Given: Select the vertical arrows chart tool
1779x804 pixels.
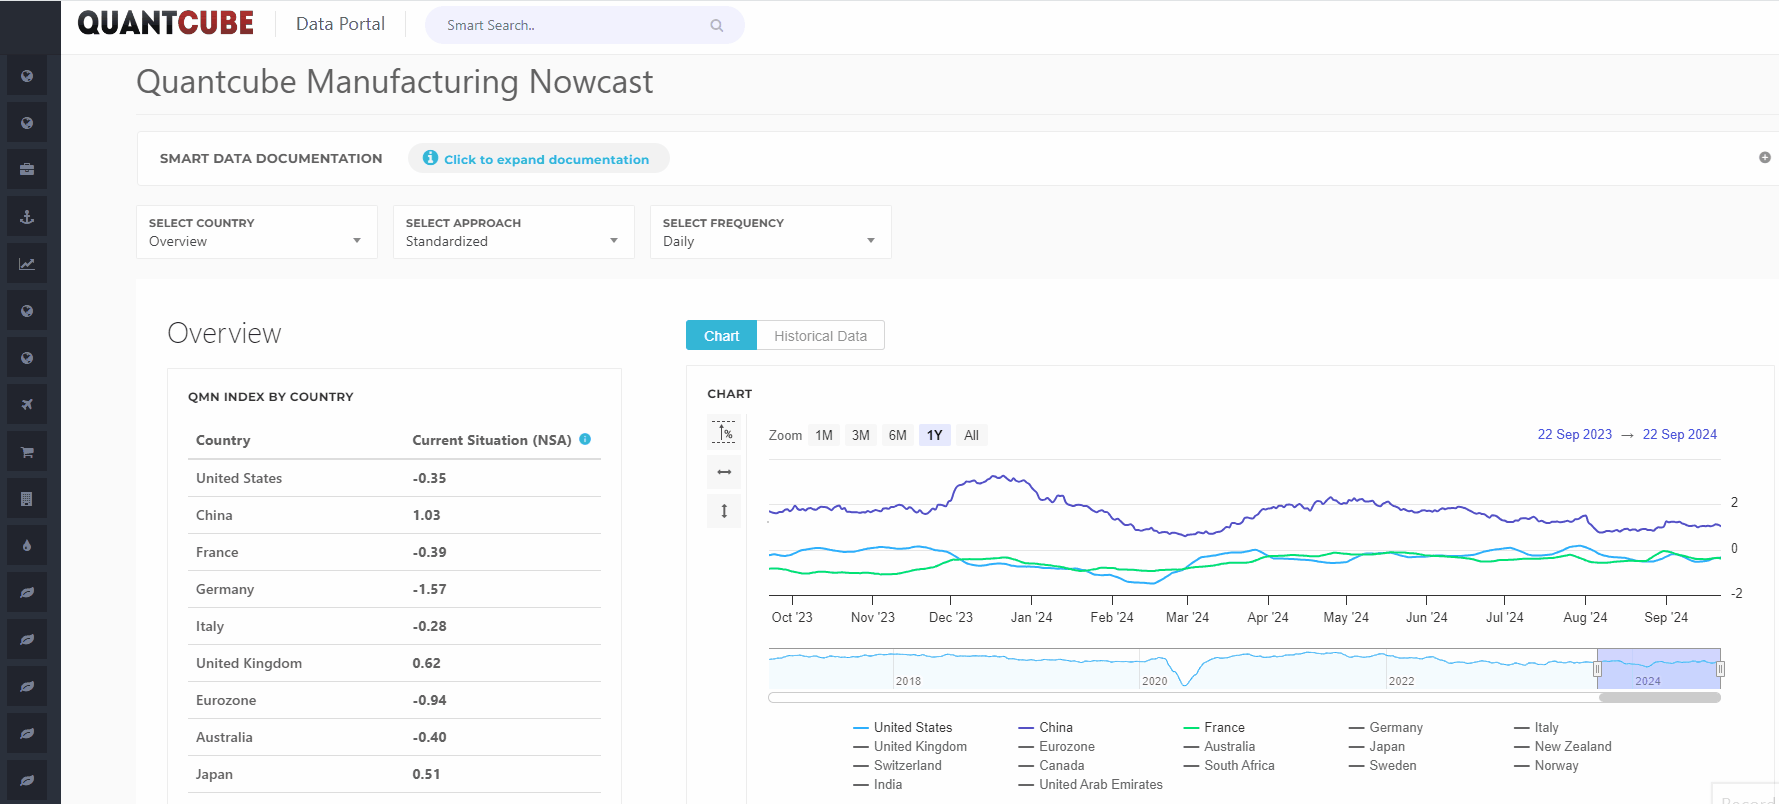Looking at the screenshot, I should pyautogui.click(x=724, y=511).
